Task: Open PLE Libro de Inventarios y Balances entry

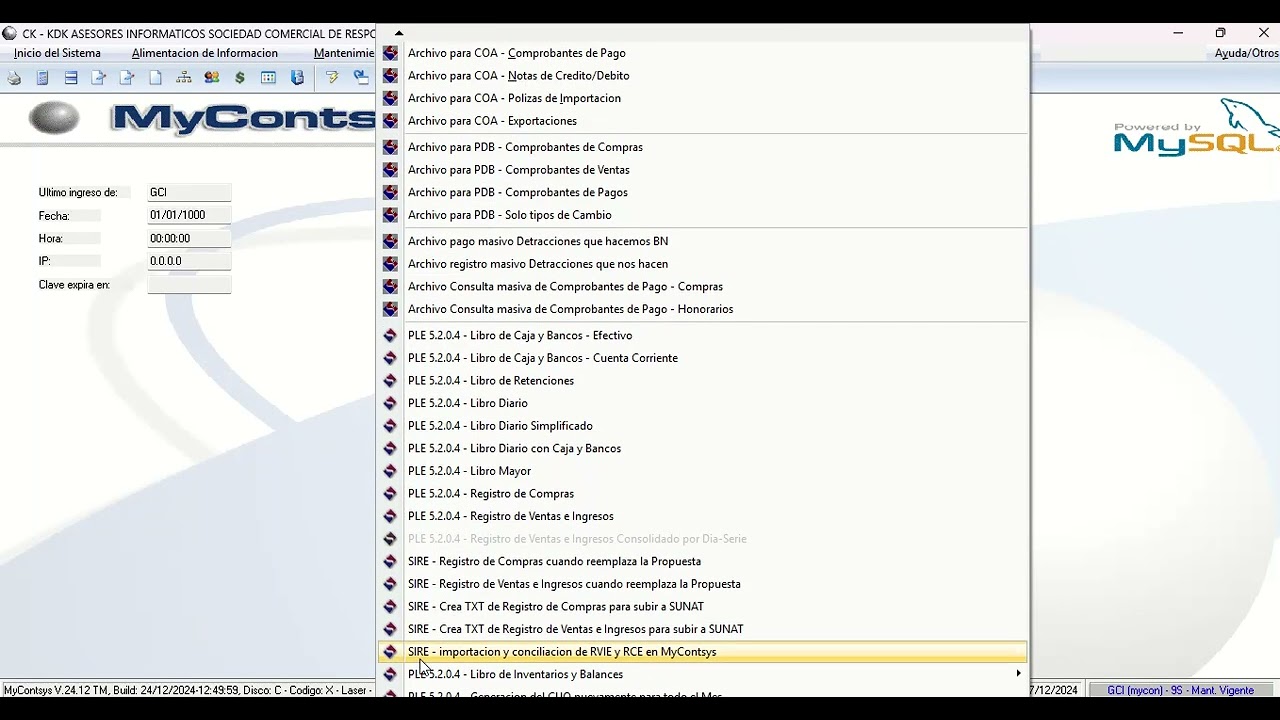Action: [x=703, y=674]
